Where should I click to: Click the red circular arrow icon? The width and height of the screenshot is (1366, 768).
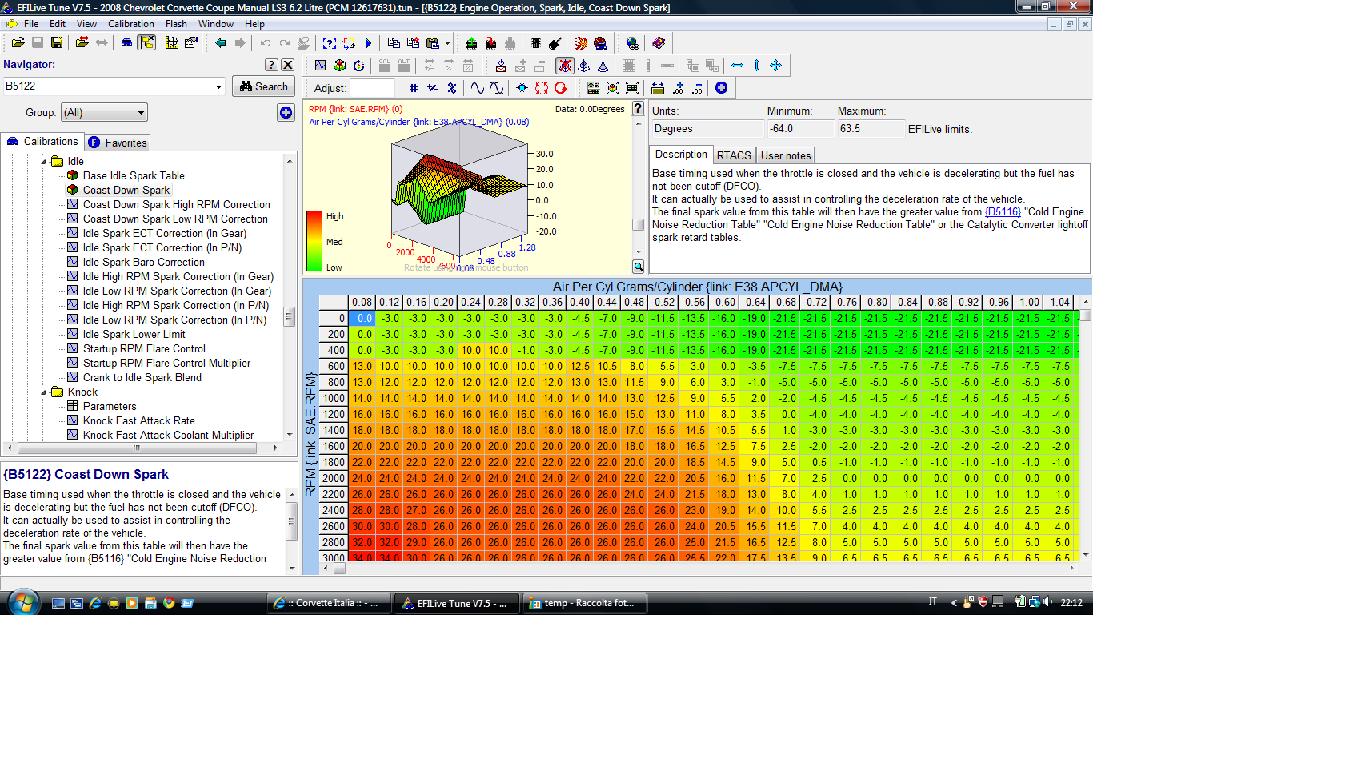point(561,88)
